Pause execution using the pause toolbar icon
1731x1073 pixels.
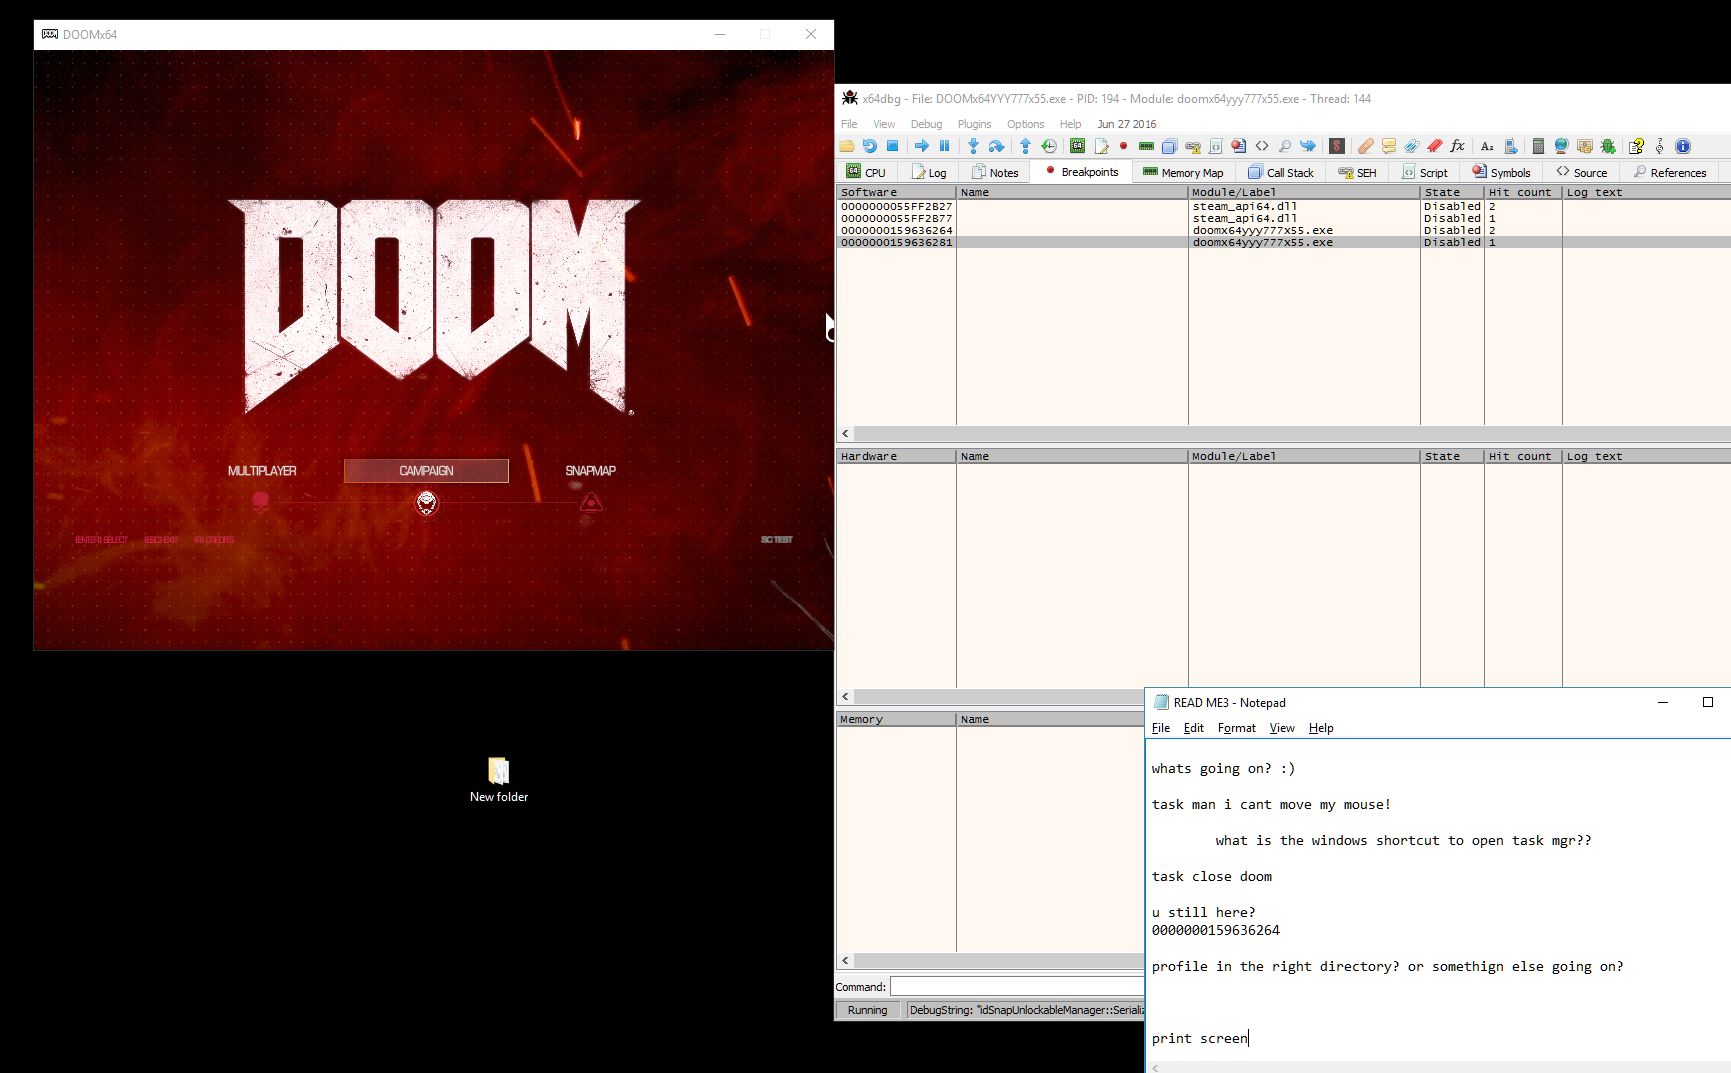tap(945, 146)
